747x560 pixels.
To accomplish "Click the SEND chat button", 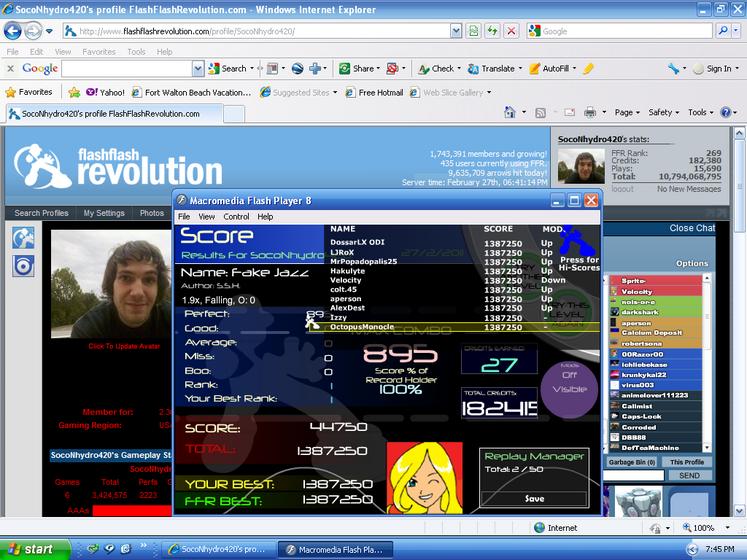I will [x=689, y=475].
